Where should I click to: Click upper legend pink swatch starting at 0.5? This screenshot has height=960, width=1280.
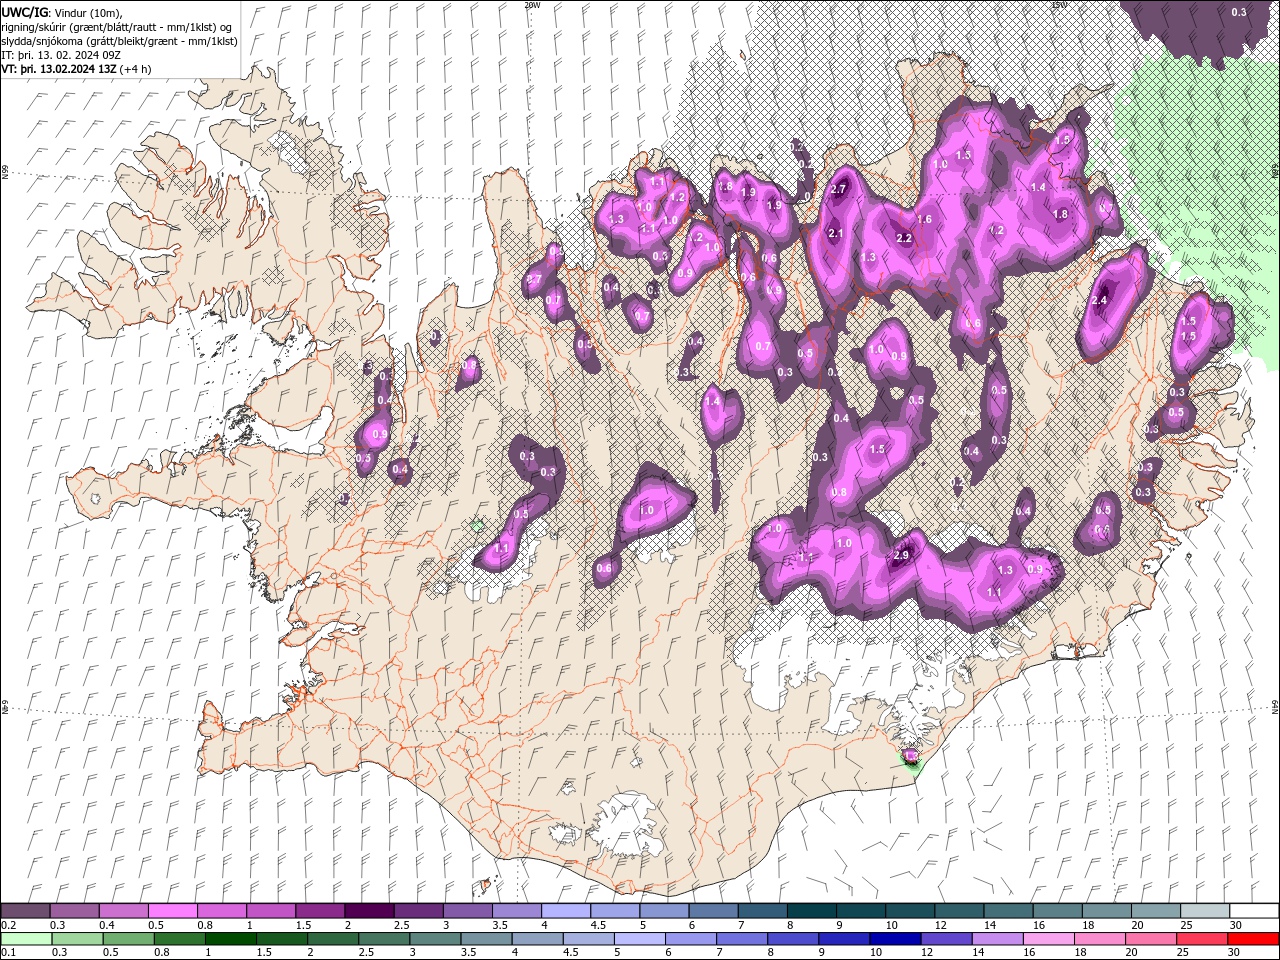[x=172, y=911]
